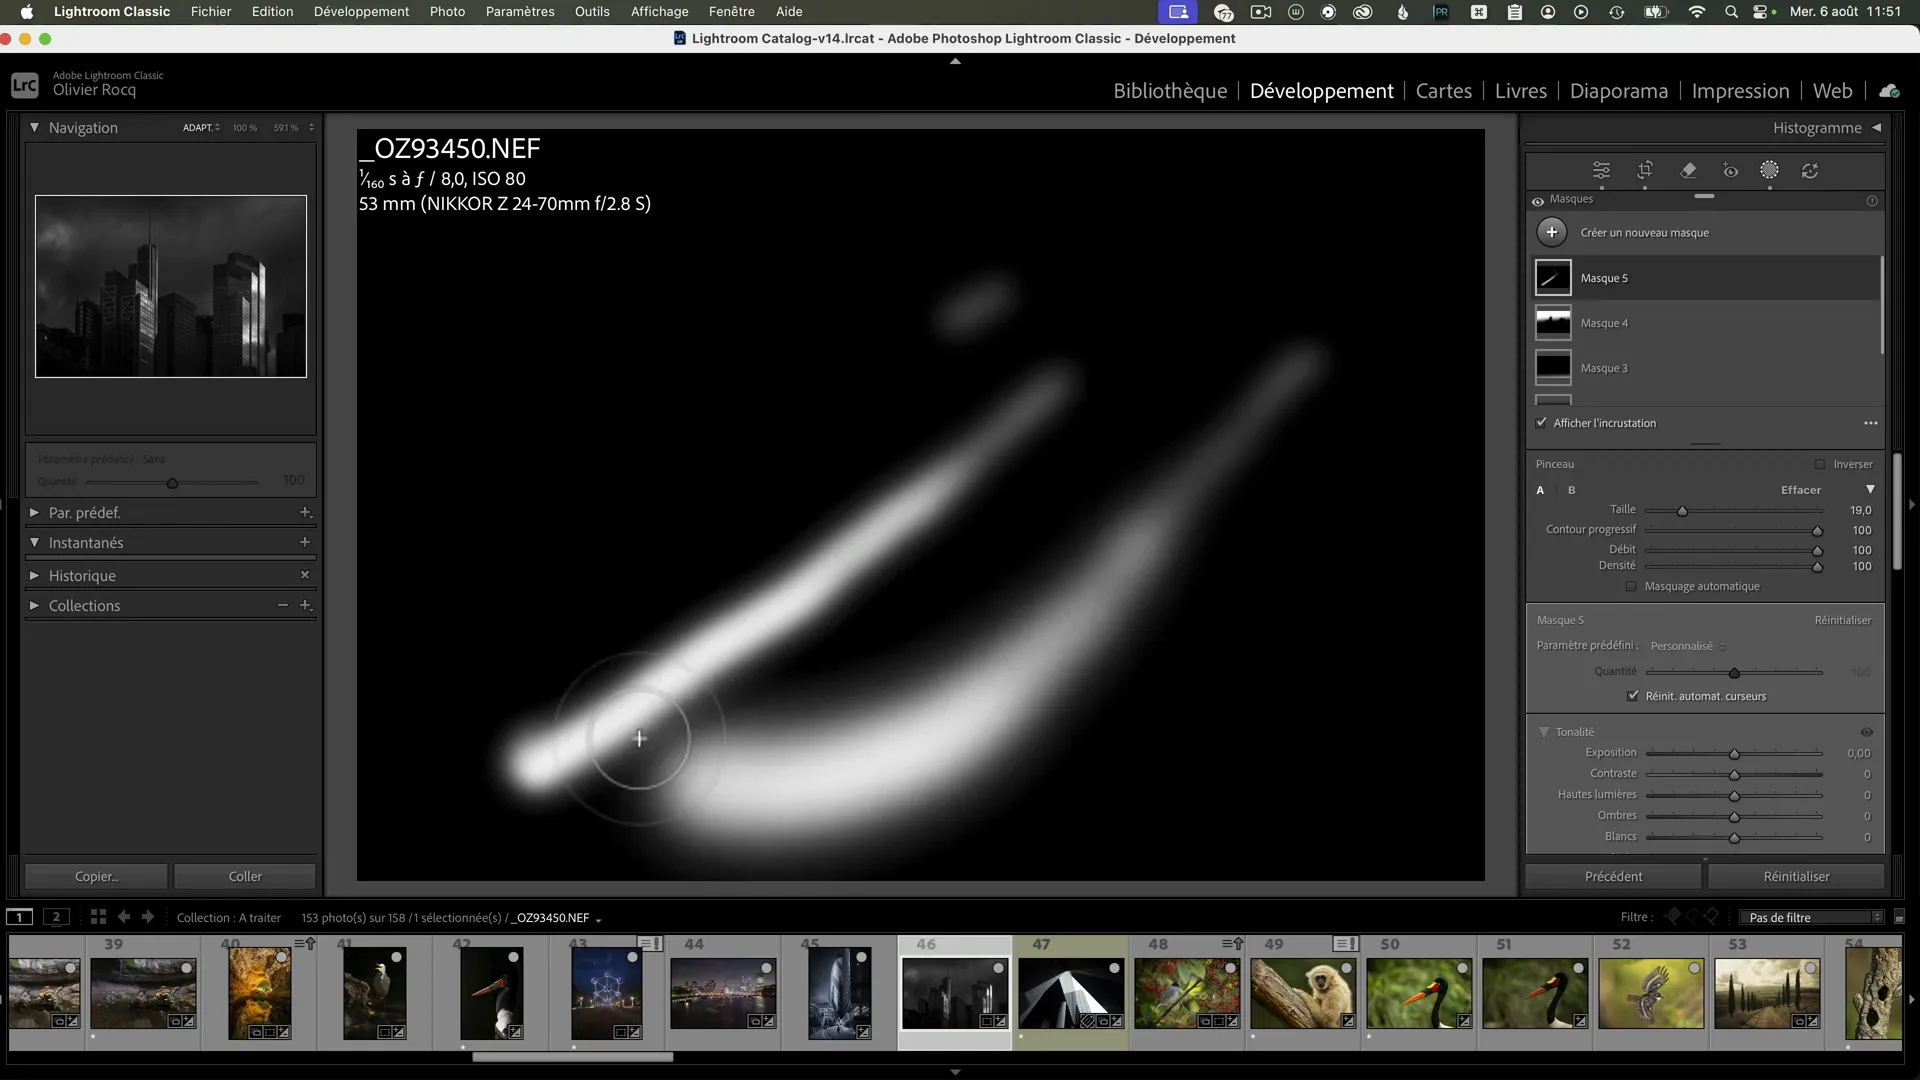
Task: Toggle Tonalité section visibility eye
Action: [x=1866, y=732]
